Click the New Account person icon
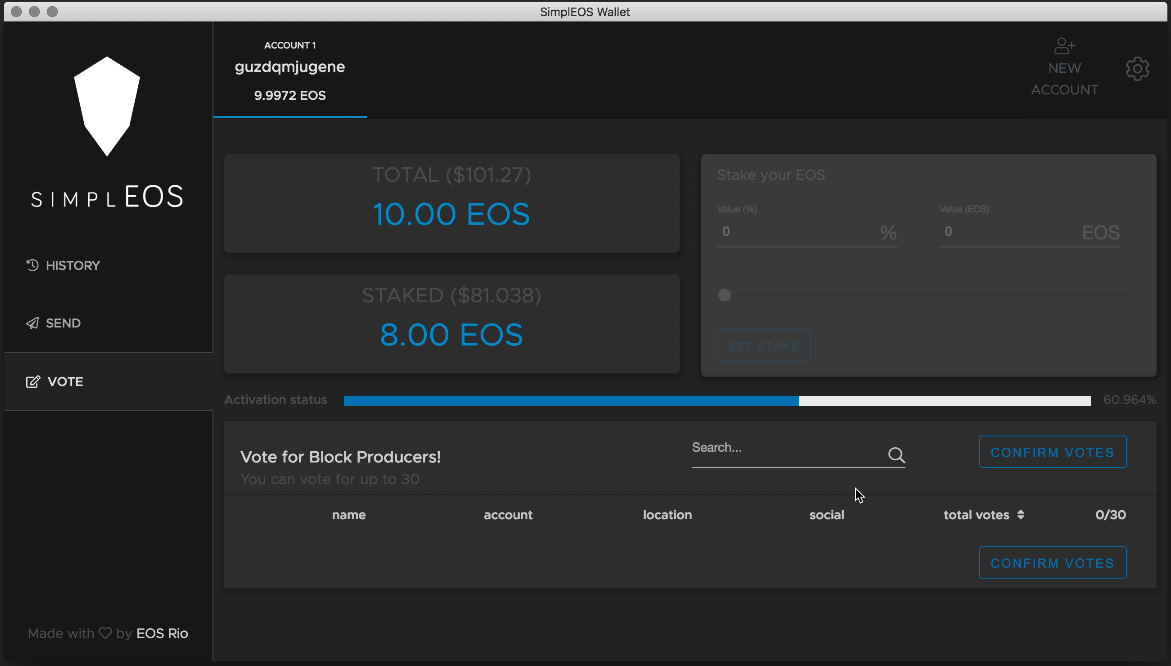The height and width of the screenshot is (666, 1171). pos(1064,46)
